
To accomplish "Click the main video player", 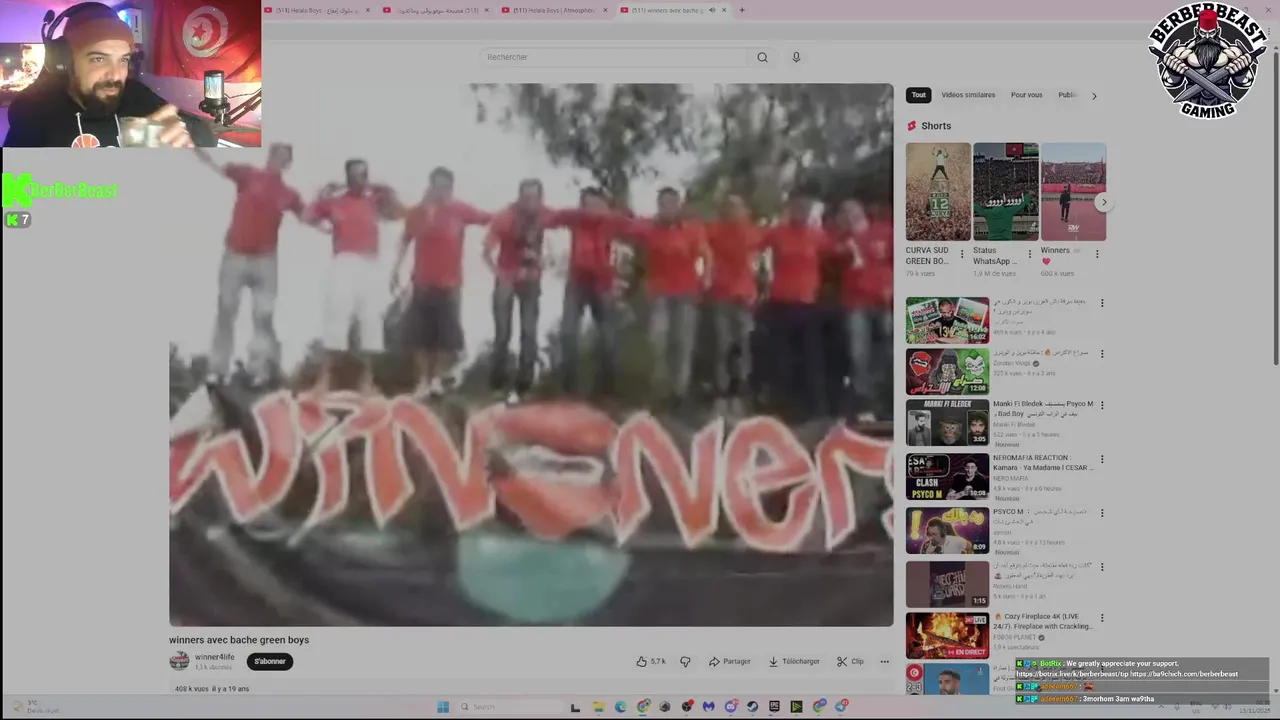I will point(531,355).
